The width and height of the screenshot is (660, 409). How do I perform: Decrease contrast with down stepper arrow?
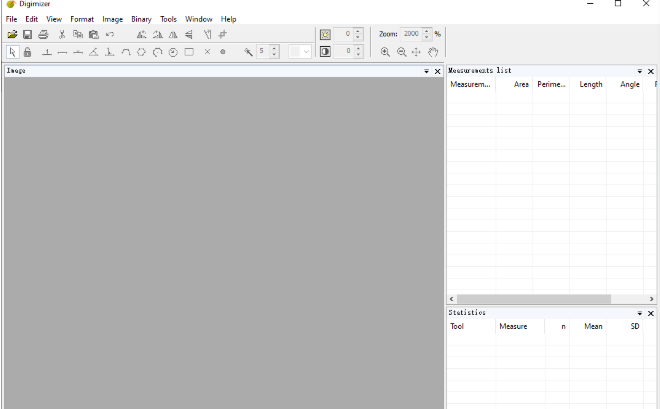(x=358, y=55)
